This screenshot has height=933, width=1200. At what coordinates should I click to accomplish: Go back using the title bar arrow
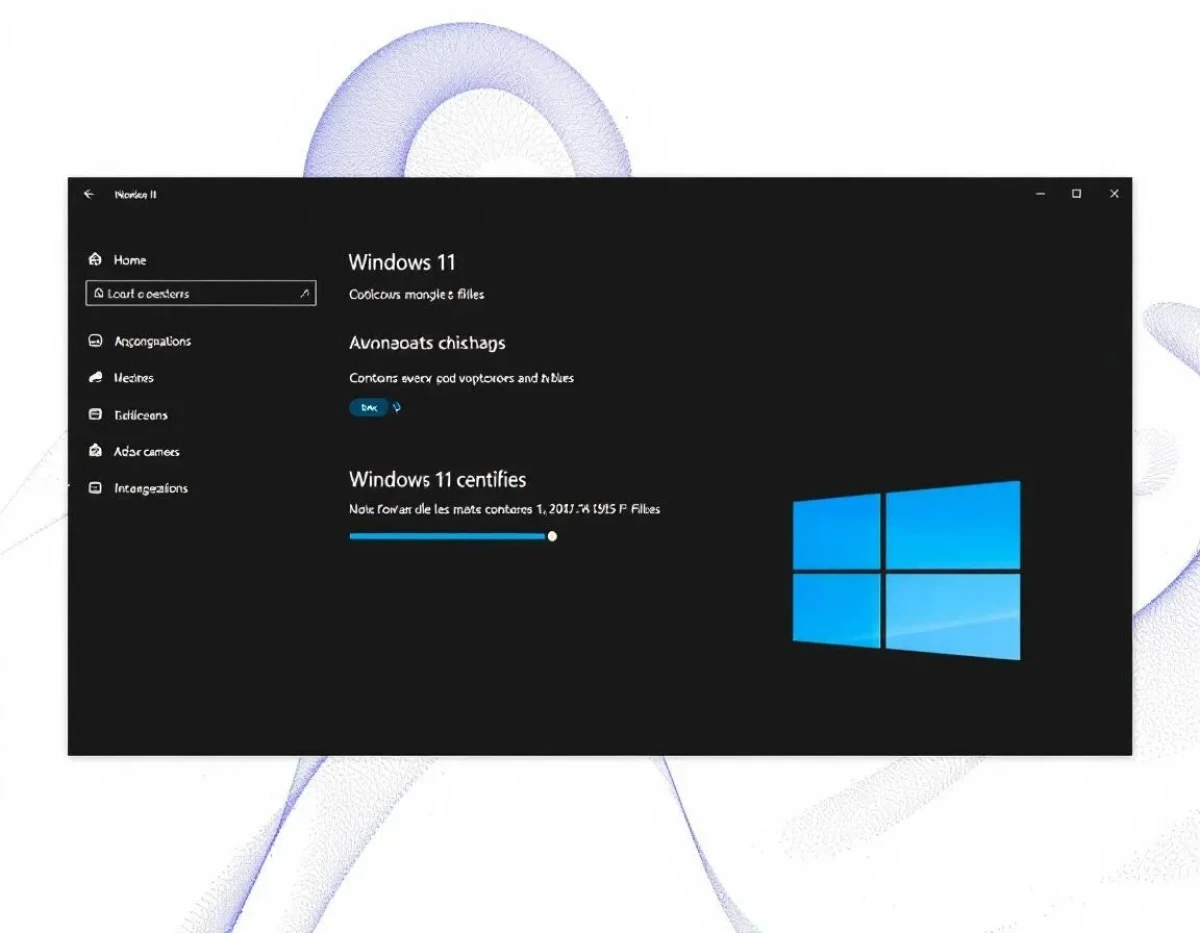click(89, 194)
